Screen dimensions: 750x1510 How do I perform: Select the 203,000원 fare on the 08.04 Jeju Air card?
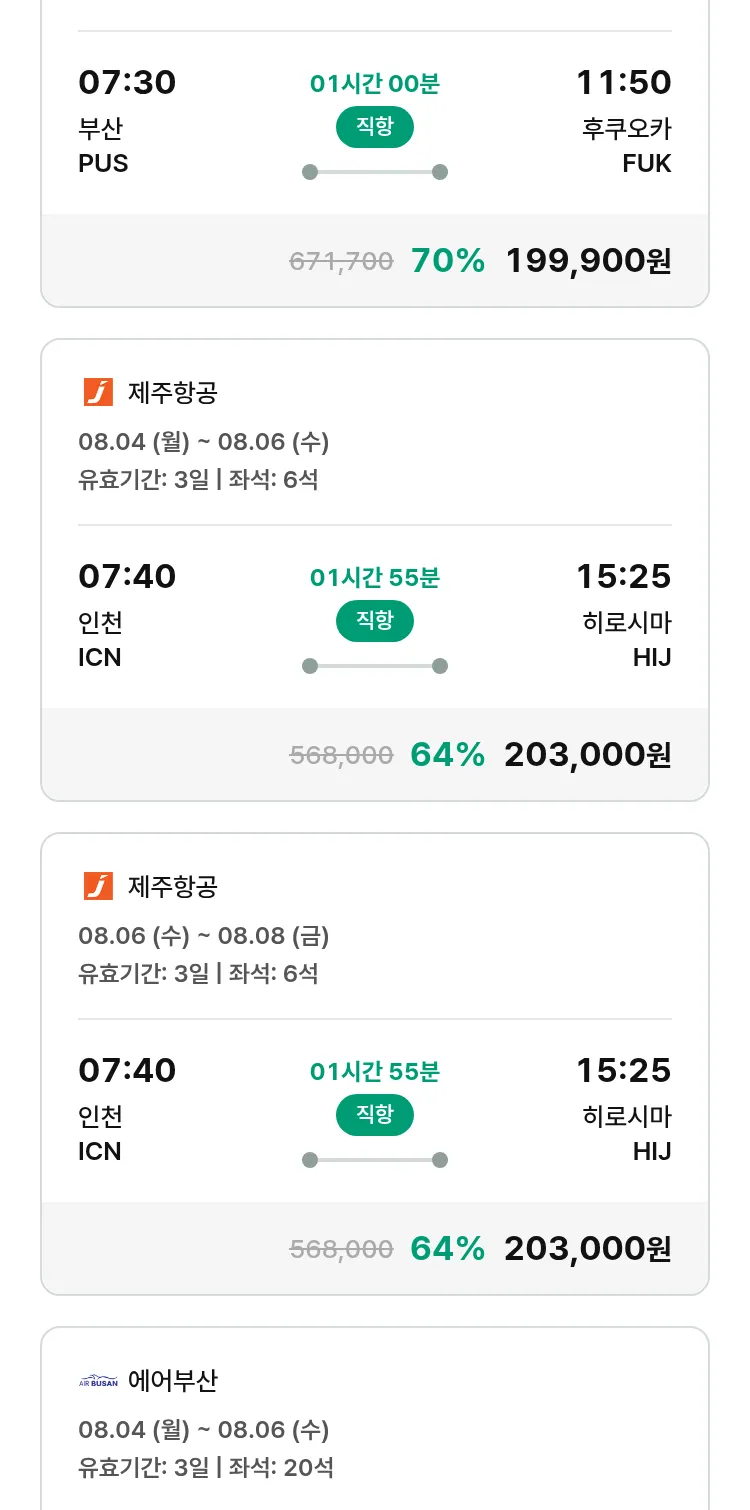[588, 755]
